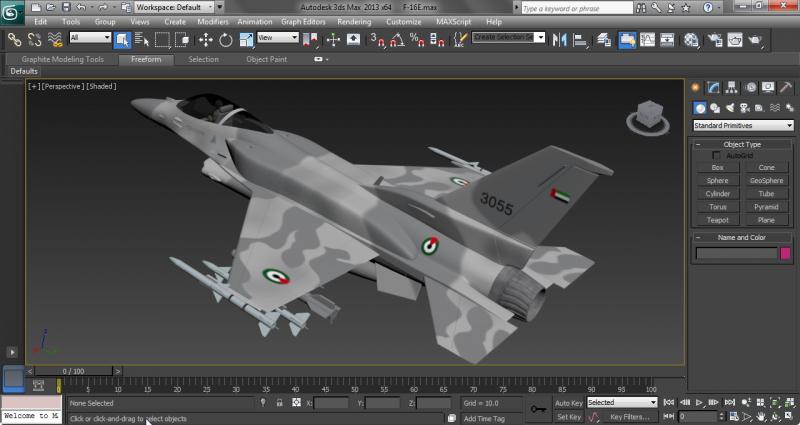Switch to the Cameras creation category
The image size is (800, 425).
745,108
